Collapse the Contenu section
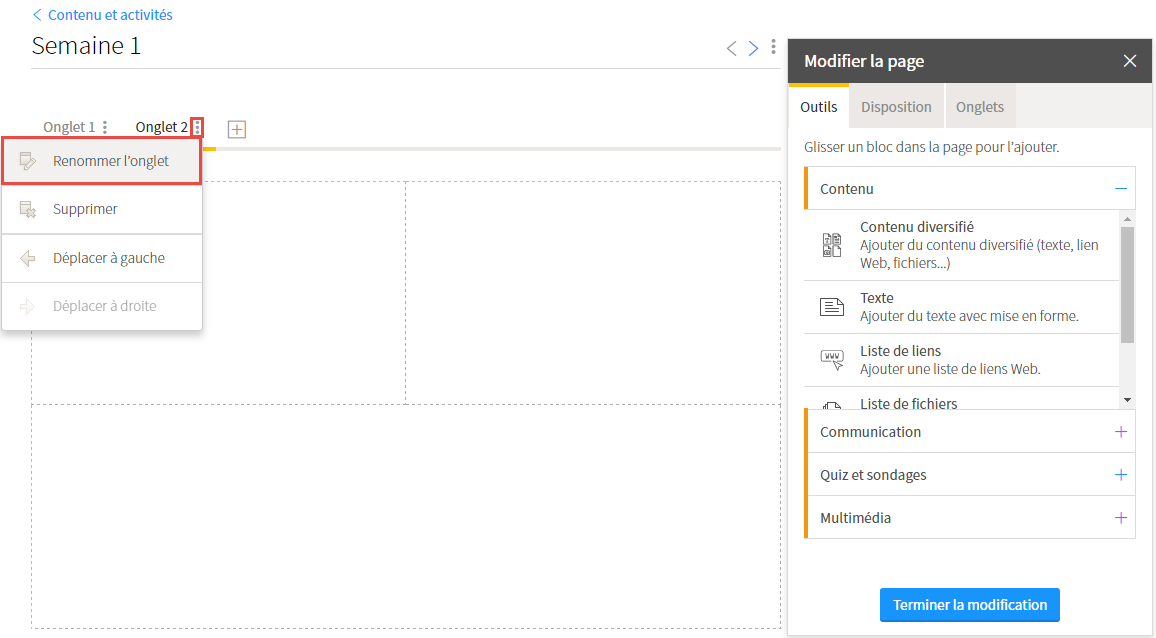1156x638 pixels. tap(1121, 189)
